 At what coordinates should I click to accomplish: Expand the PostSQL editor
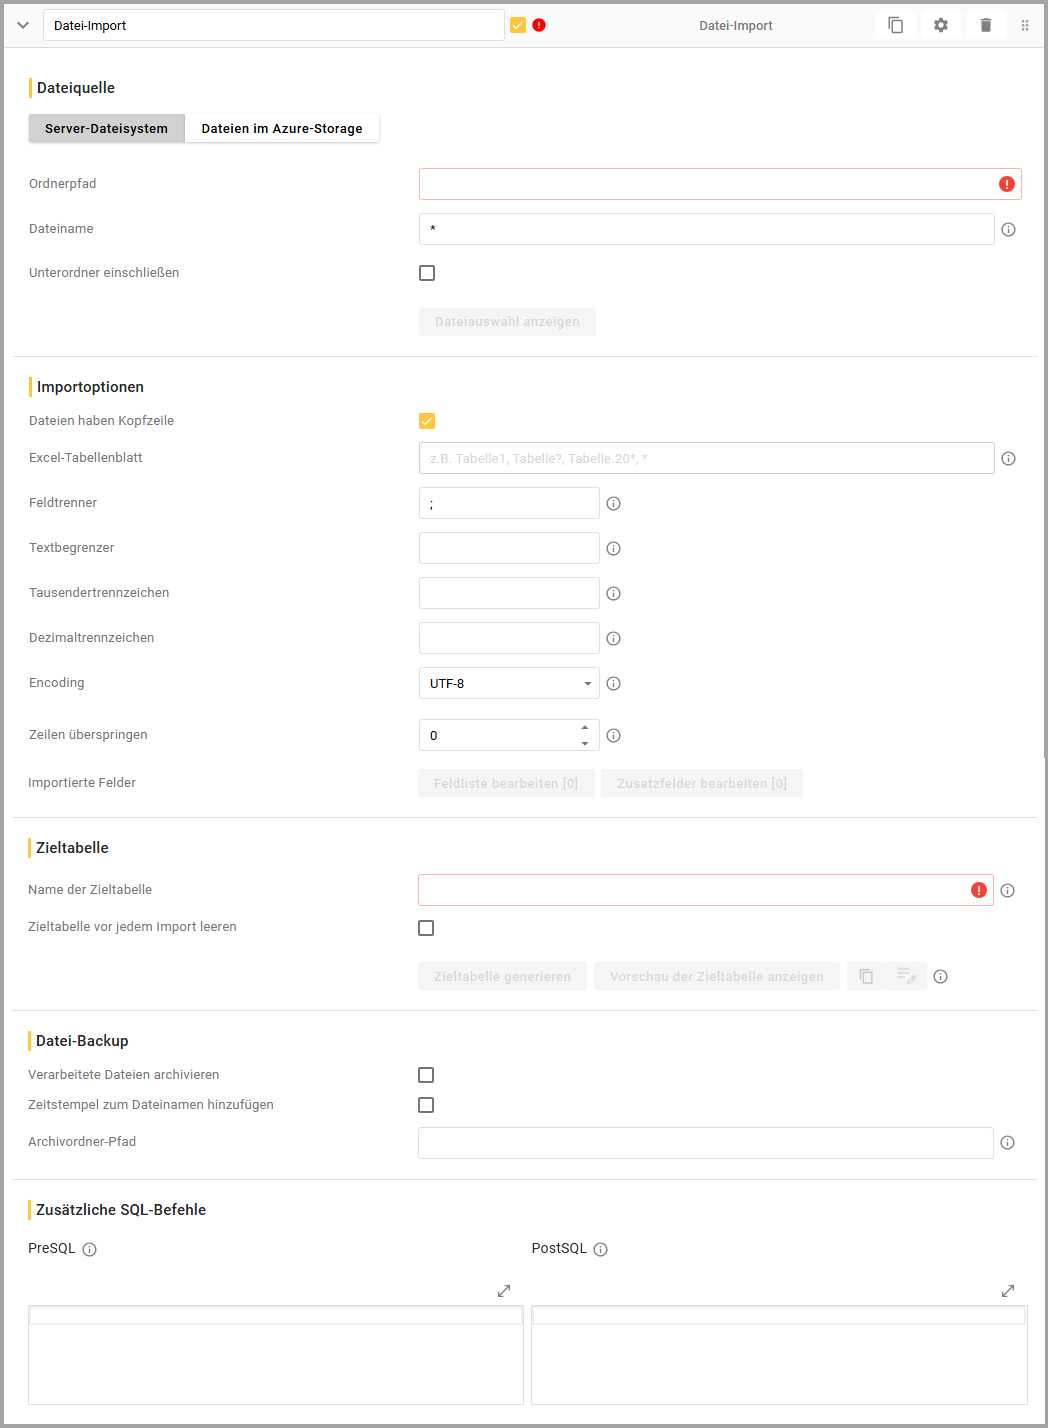[1007, 1291]
